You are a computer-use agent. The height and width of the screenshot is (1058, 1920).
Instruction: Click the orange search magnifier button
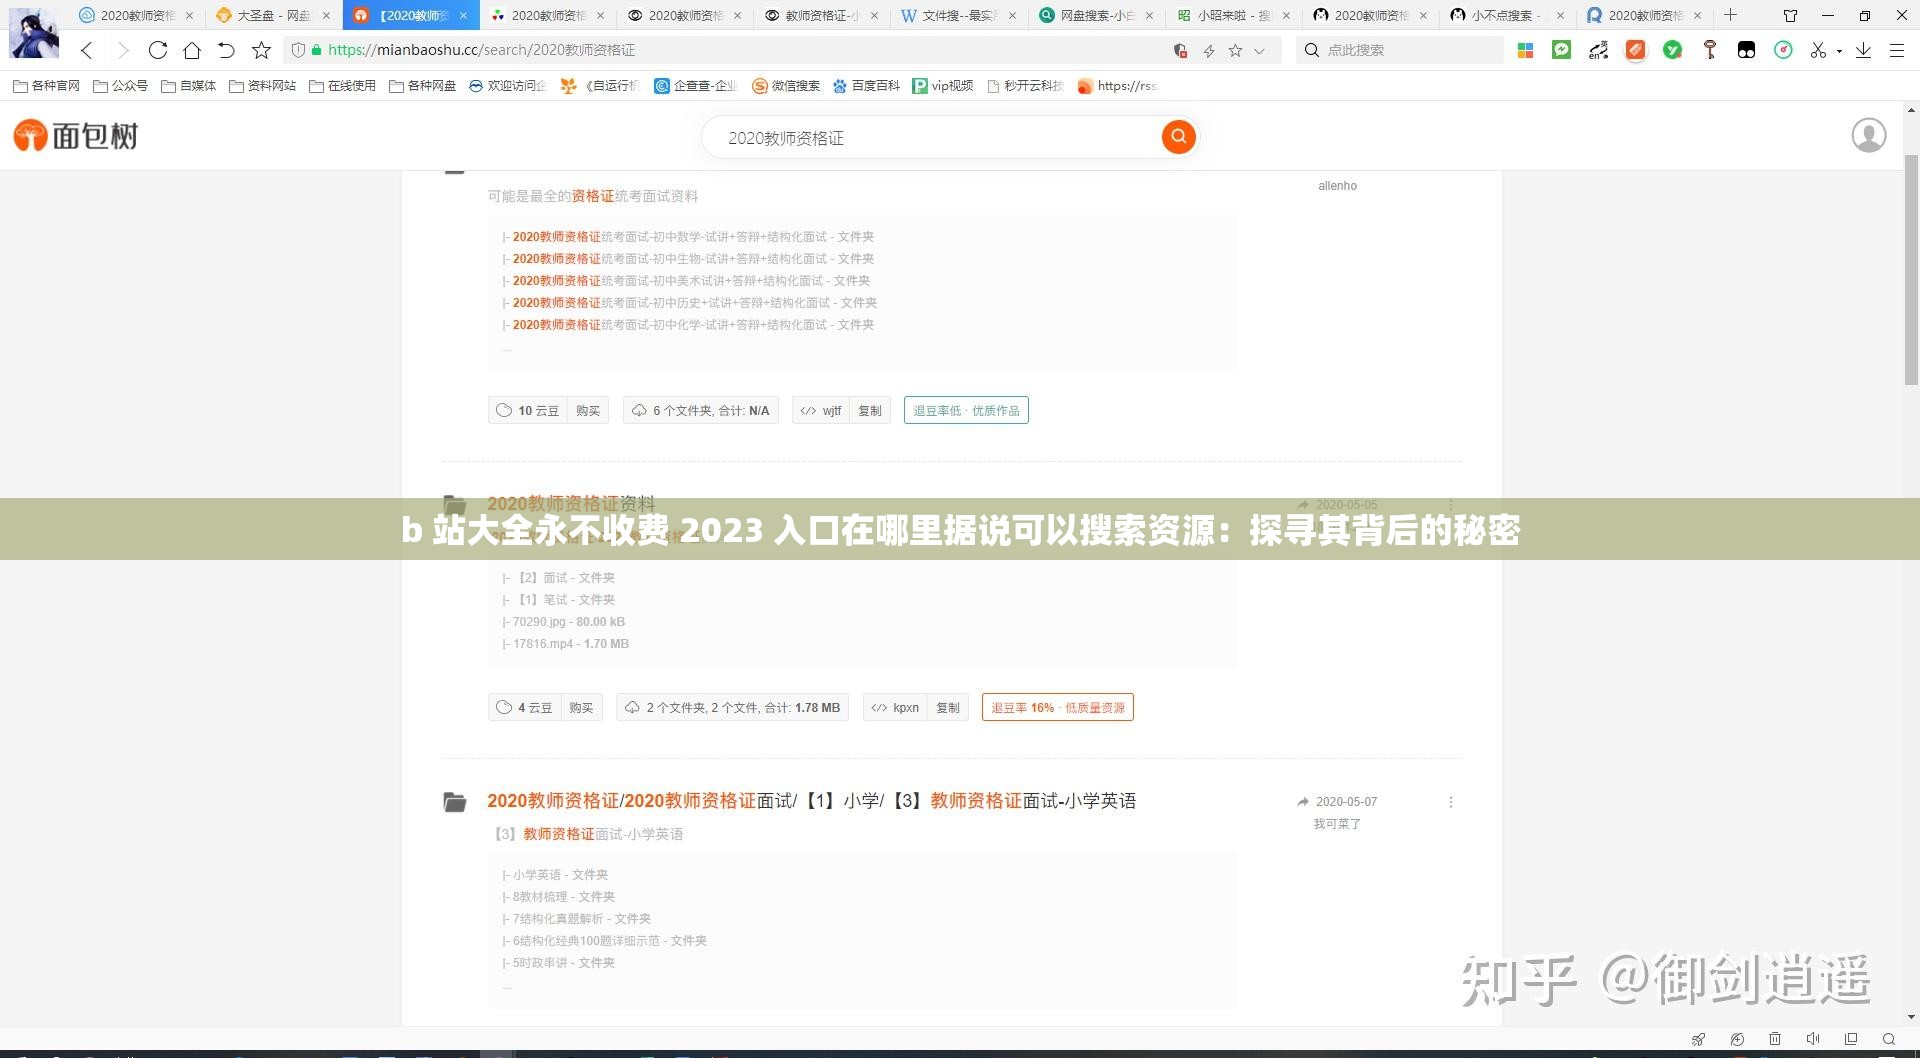(x=1177, y=137)
